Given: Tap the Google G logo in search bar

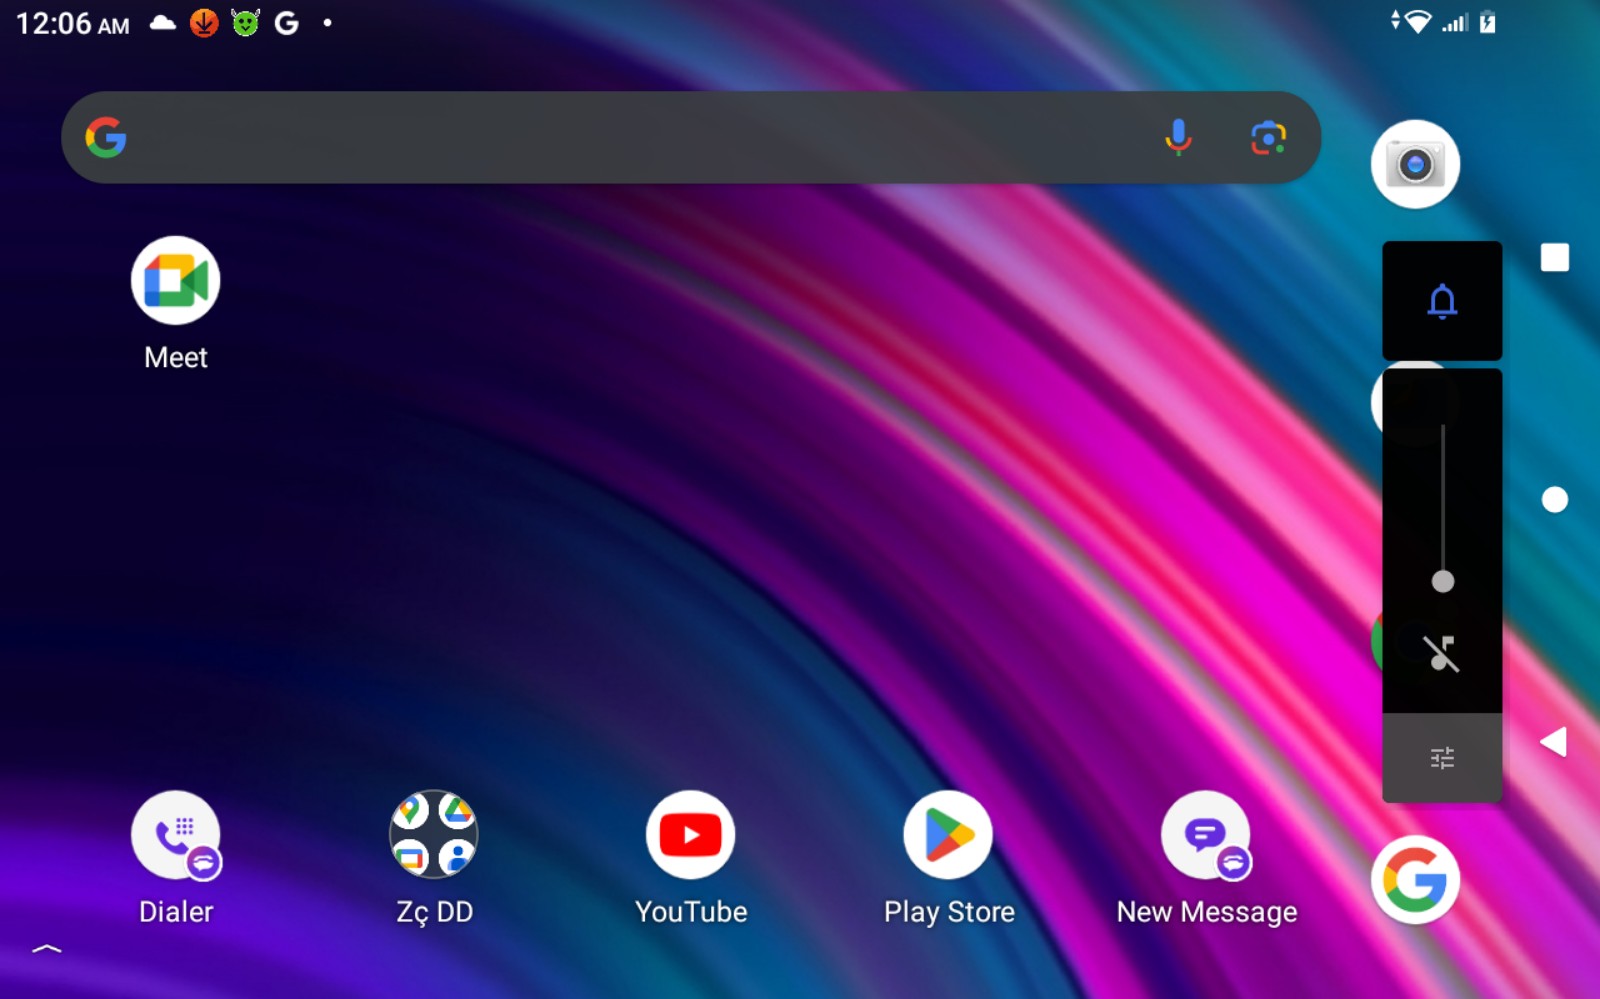Looking at the screenshot, I should click(106, 137).
